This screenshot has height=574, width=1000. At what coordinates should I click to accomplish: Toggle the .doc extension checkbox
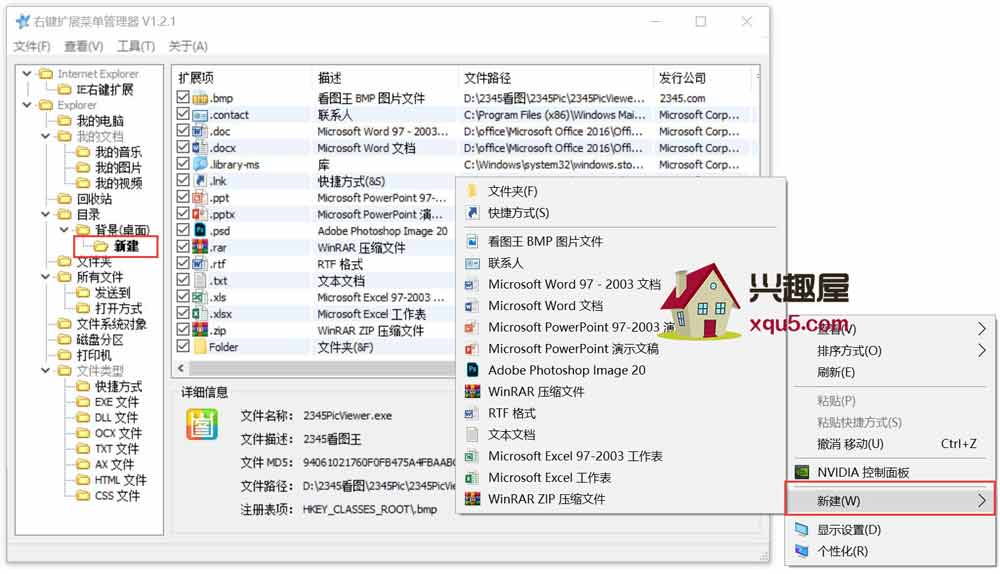pyautogui.click(x=183, y=131)
